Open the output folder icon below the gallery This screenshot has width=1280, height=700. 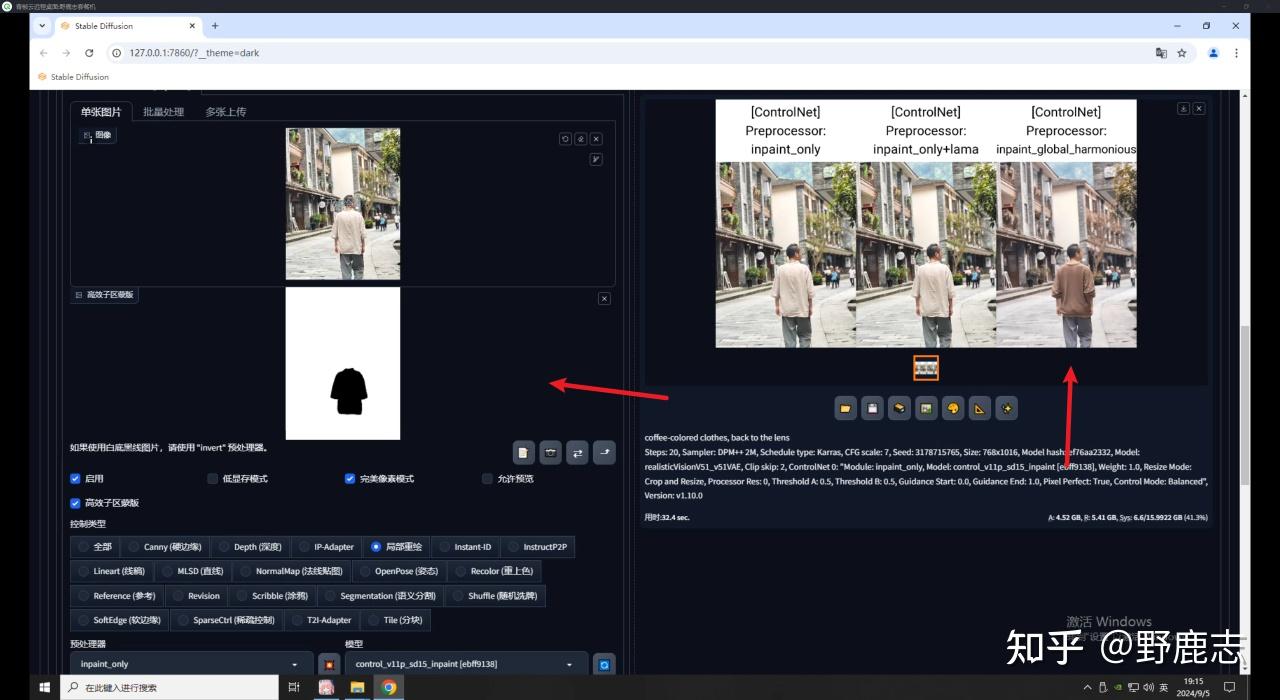click(846, 408)
